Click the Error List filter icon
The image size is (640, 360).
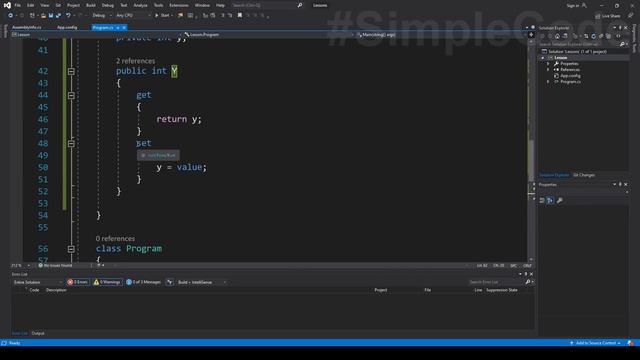pyautogui.click(x=170, y=282)
